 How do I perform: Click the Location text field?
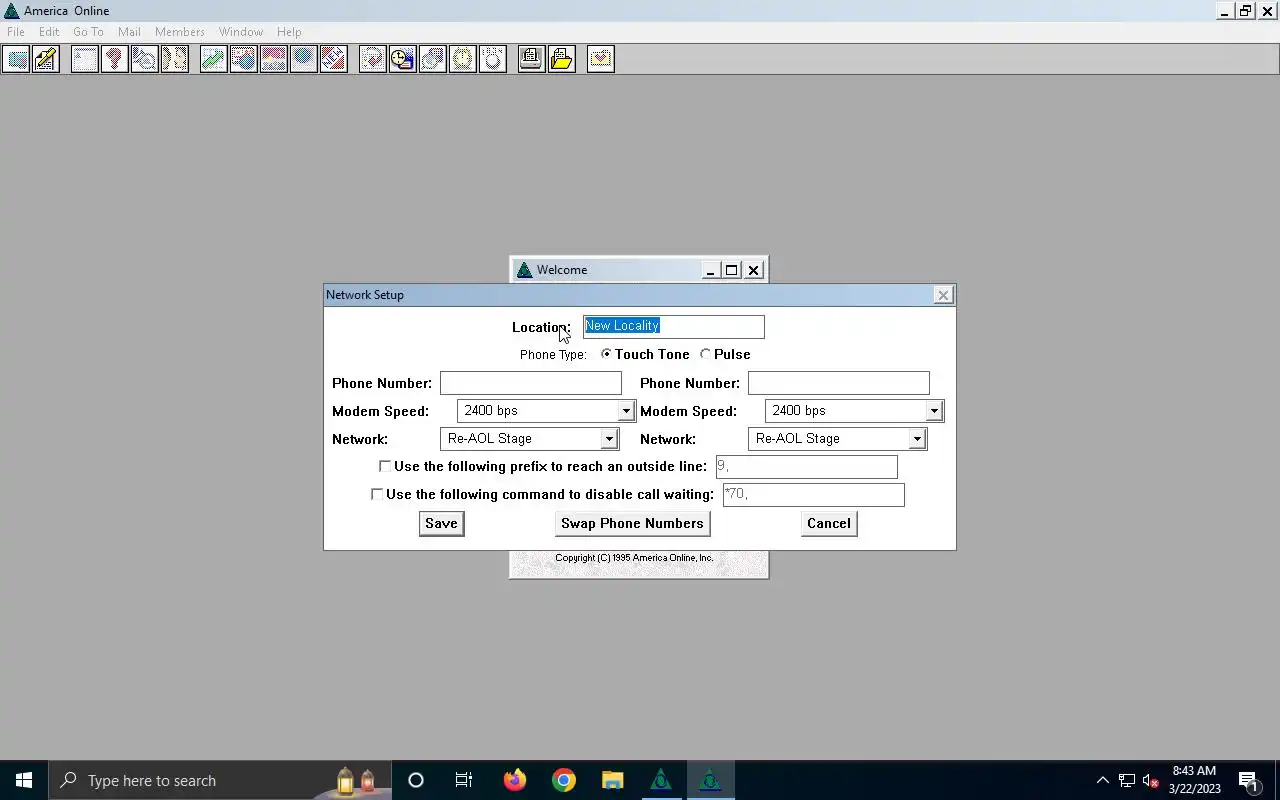pyautogui.click(x=674, y=326)
